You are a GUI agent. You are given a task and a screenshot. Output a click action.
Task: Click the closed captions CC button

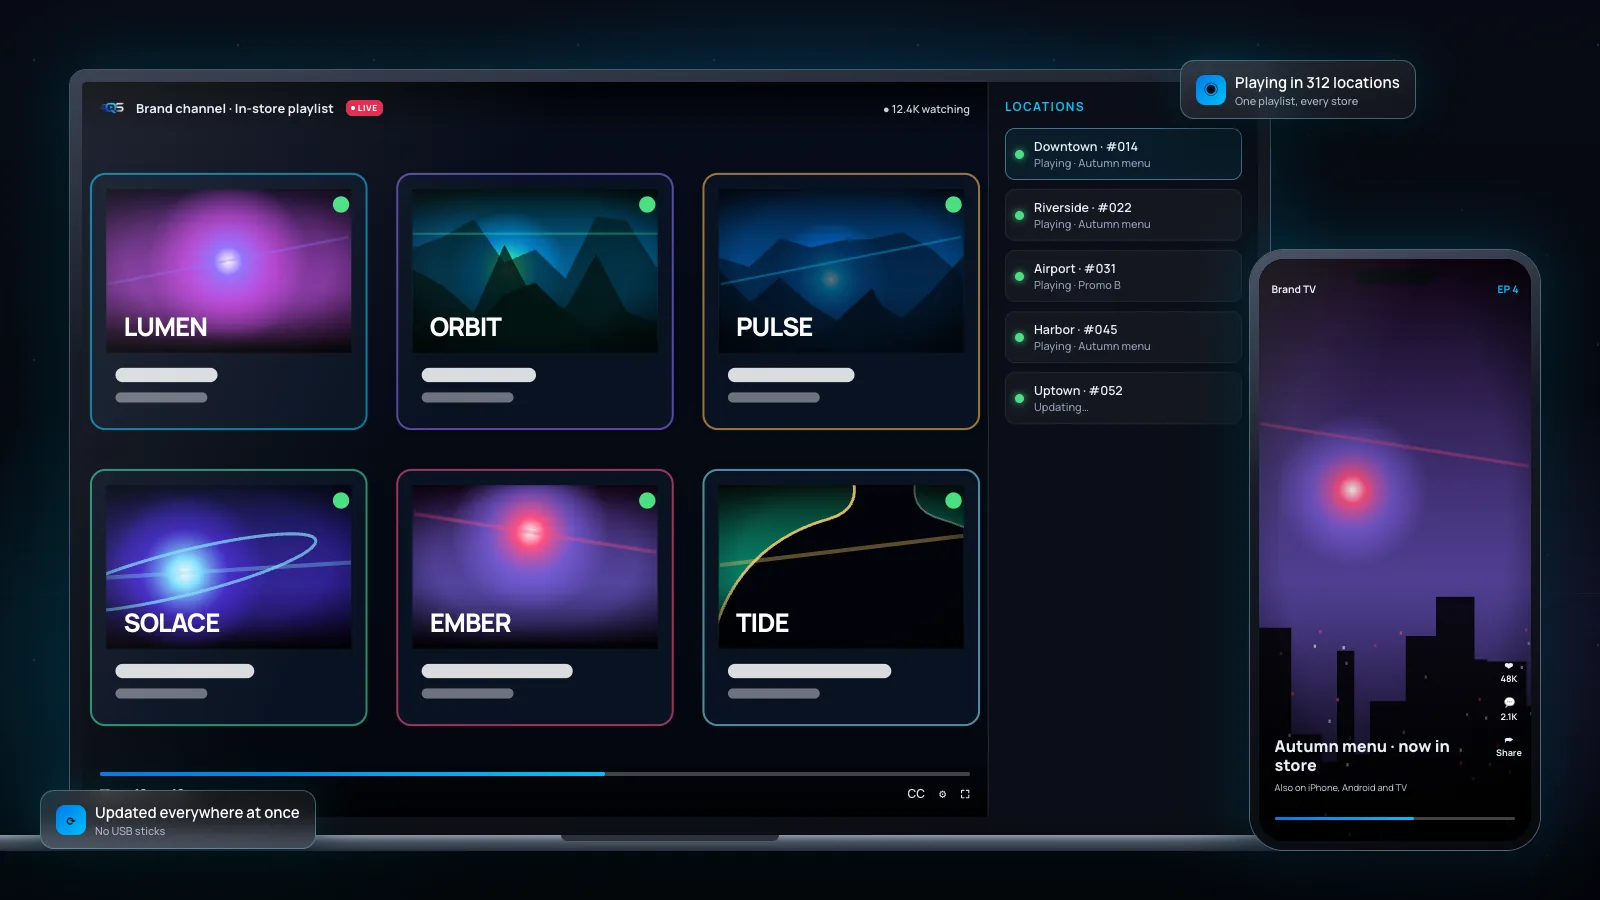pos(916,794)
